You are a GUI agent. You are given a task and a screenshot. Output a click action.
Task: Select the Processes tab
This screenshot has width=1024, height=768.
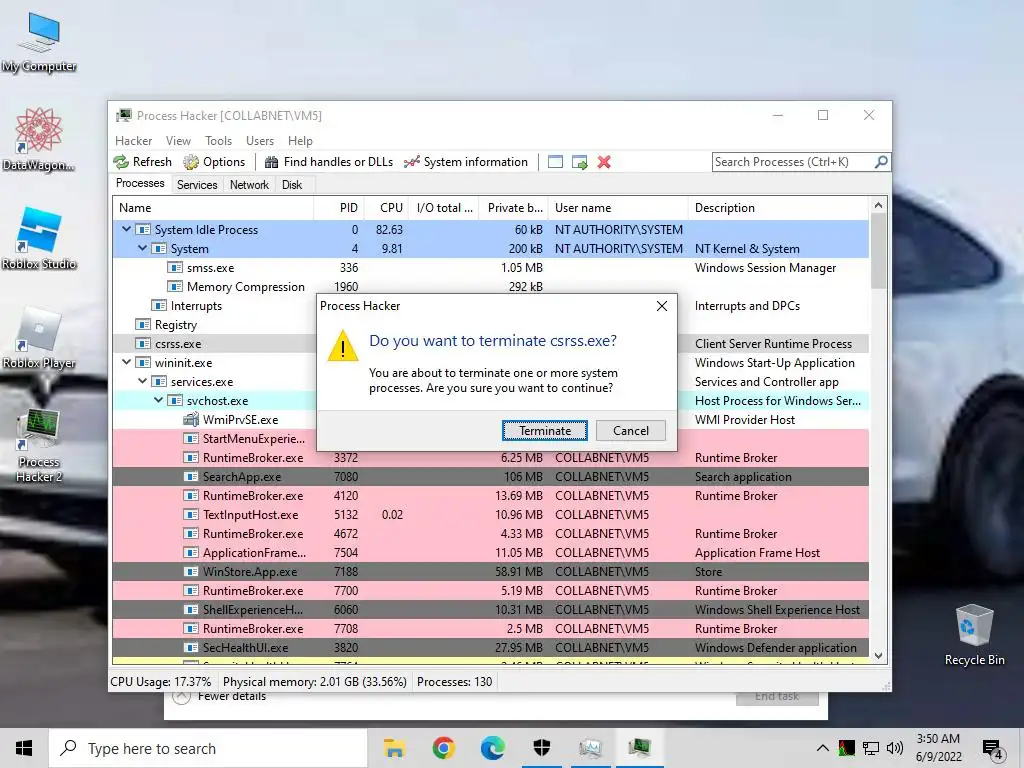[x=140, y=184]
